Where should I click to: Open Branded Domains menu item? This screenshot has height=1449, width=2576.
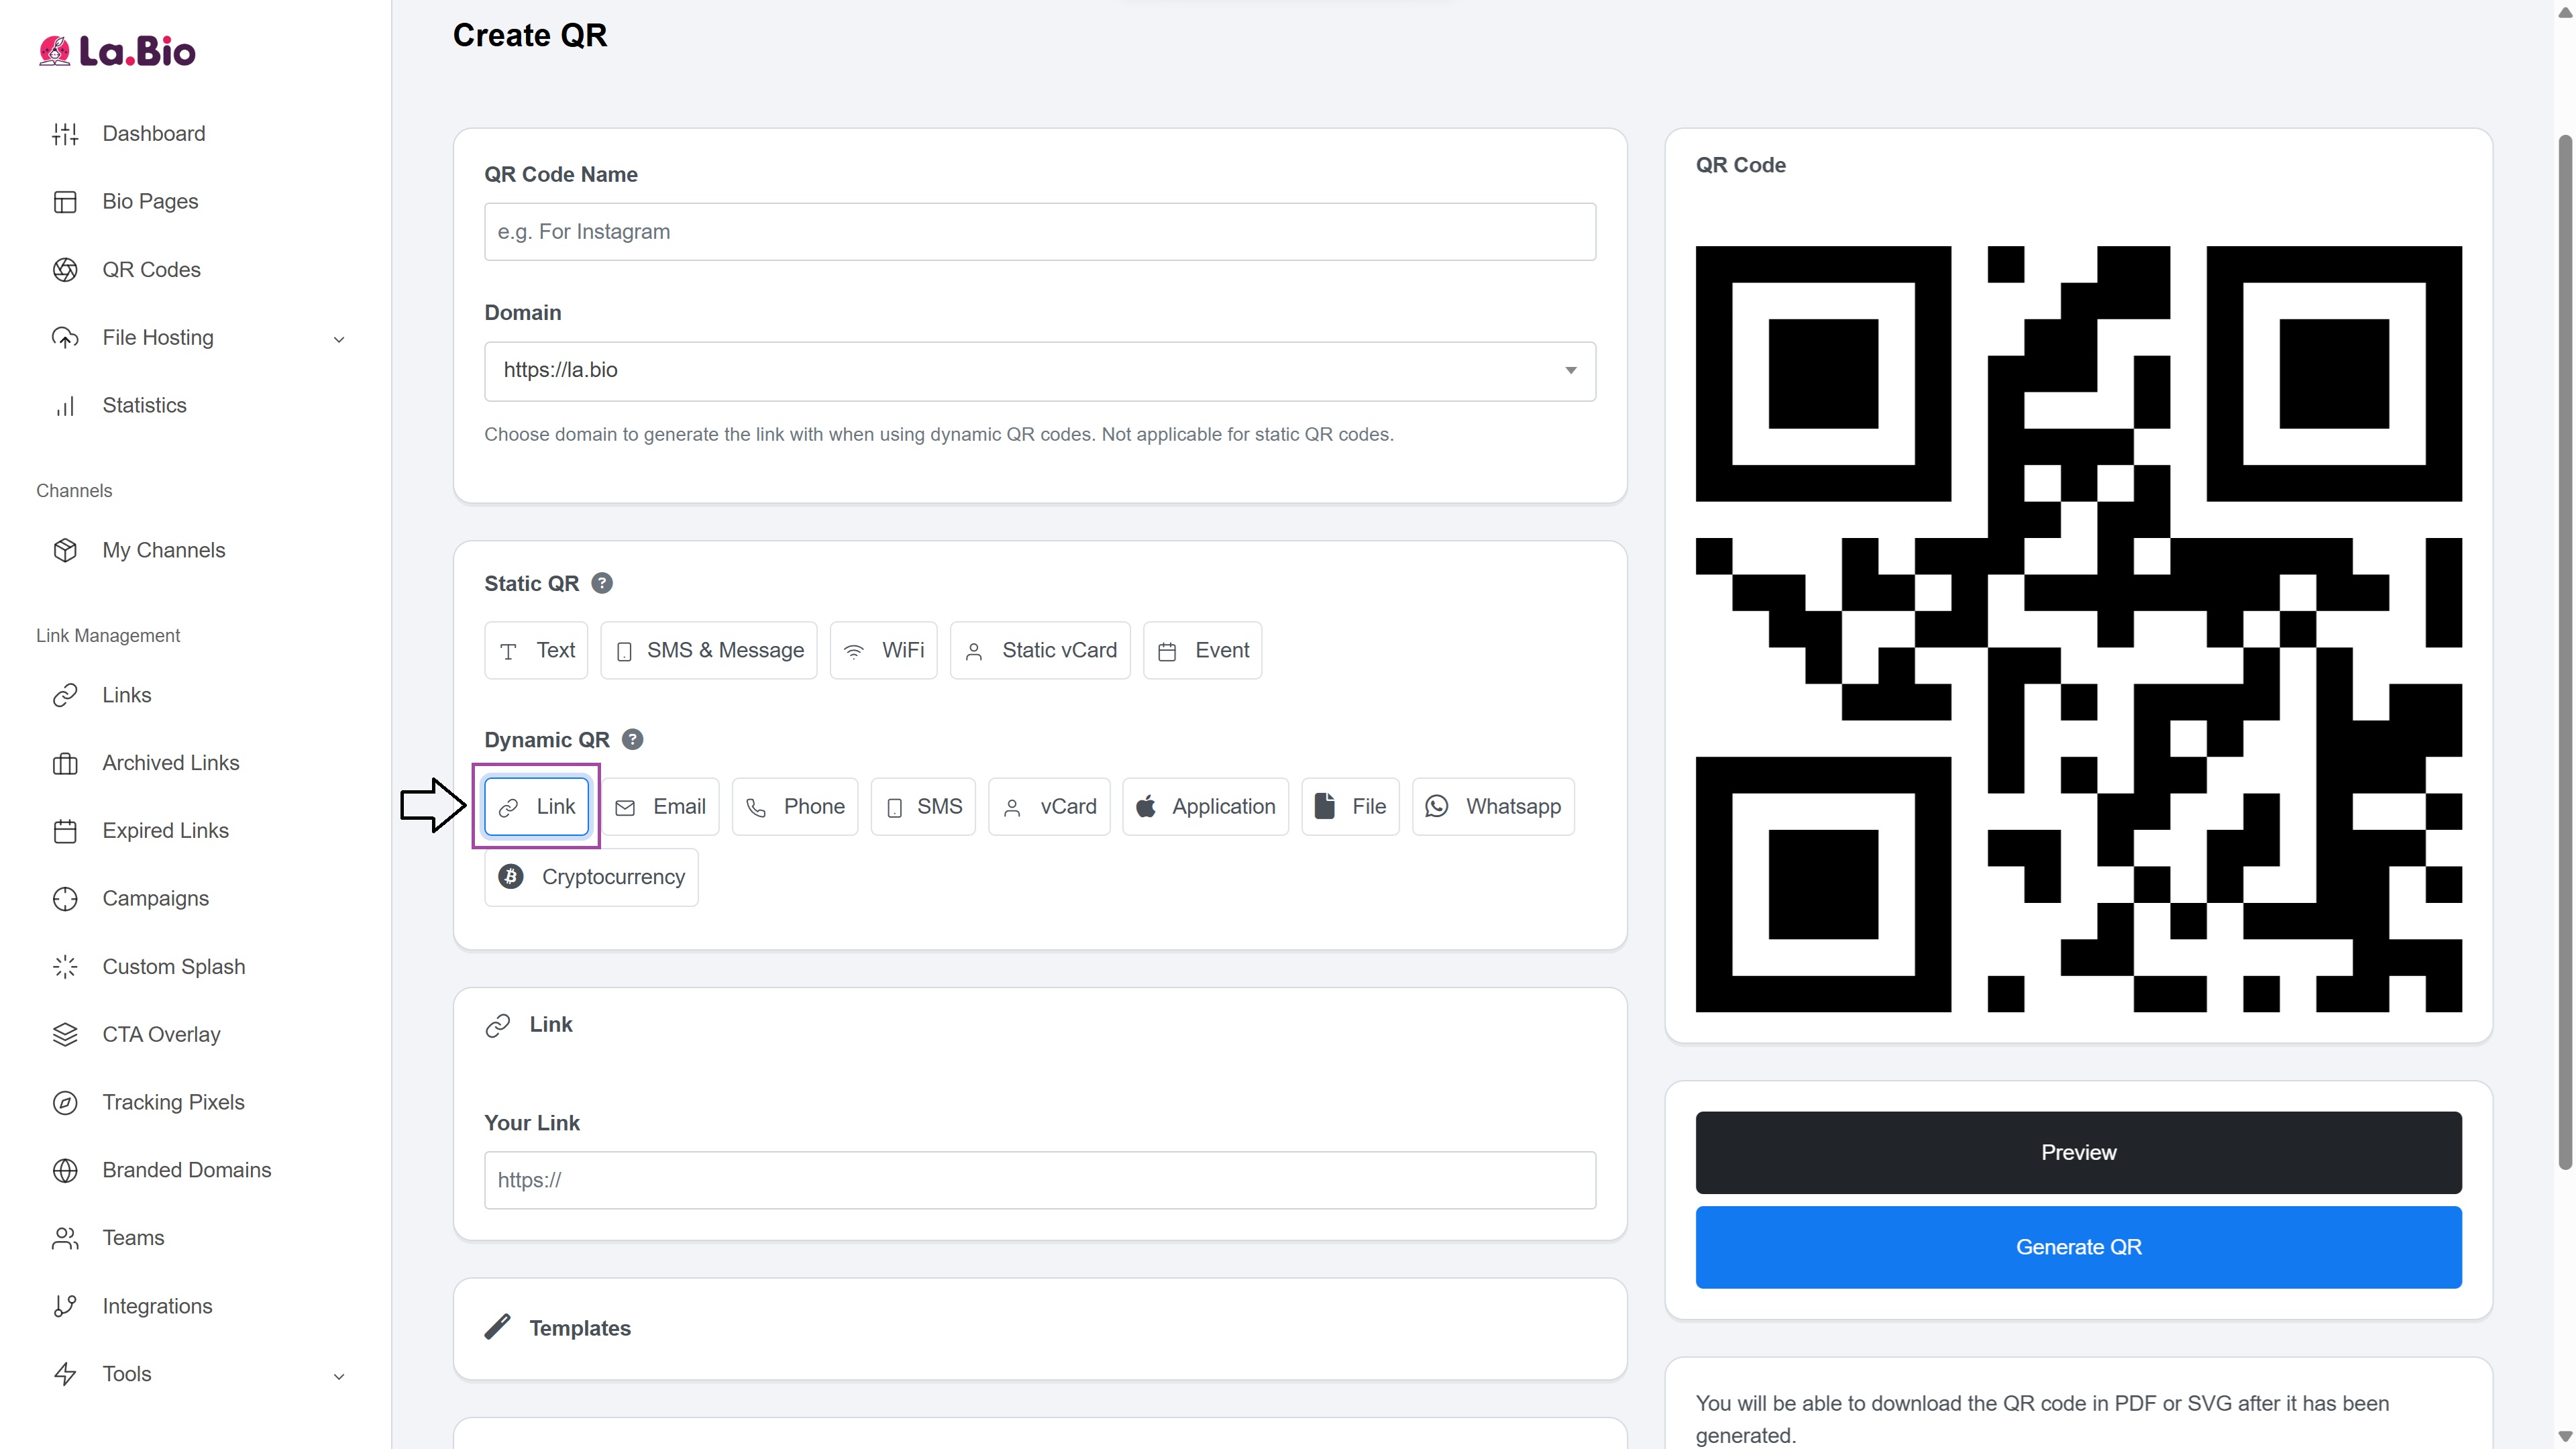pos(186,1170)
